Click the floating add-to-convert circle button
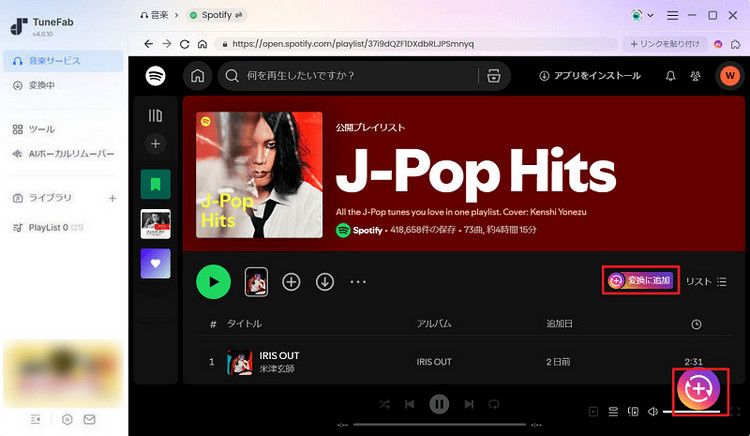The height and width of the screenshot is (436, 750). click(x=698, y=389)
